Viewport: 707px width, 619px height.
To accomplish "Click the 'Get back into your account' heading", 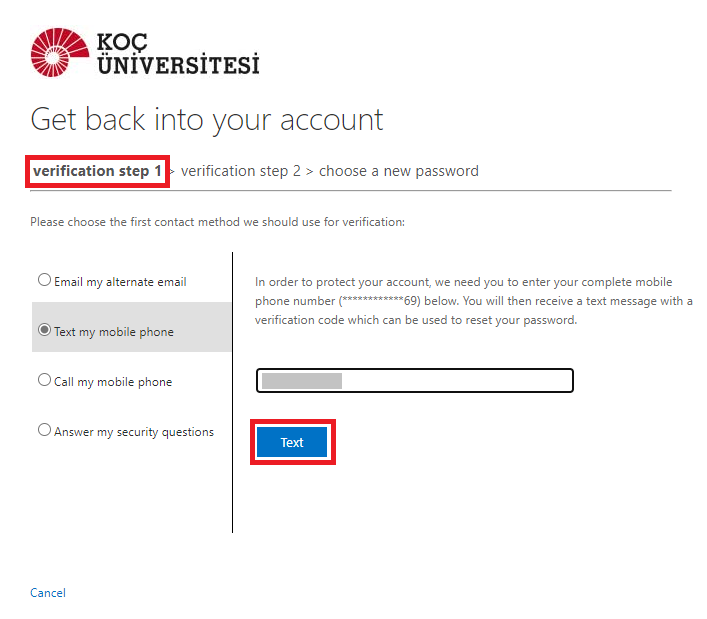I will click(207, 120).
